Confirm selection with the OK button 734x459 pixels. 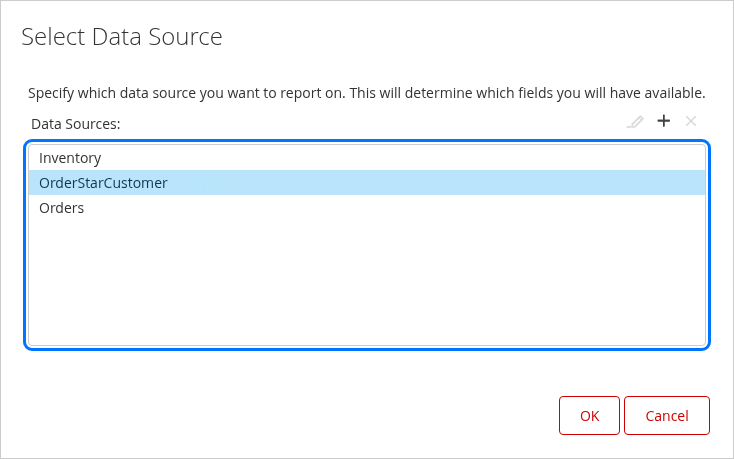coord(589,416)
